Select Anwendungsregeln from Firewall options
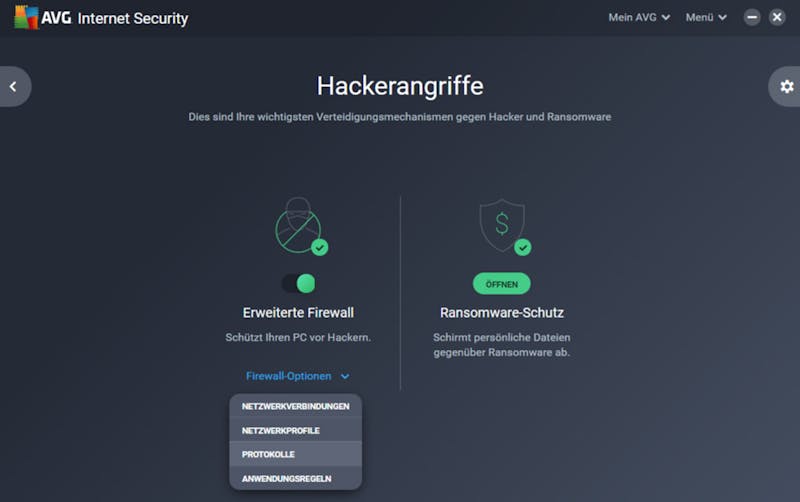 pos(295,479)
